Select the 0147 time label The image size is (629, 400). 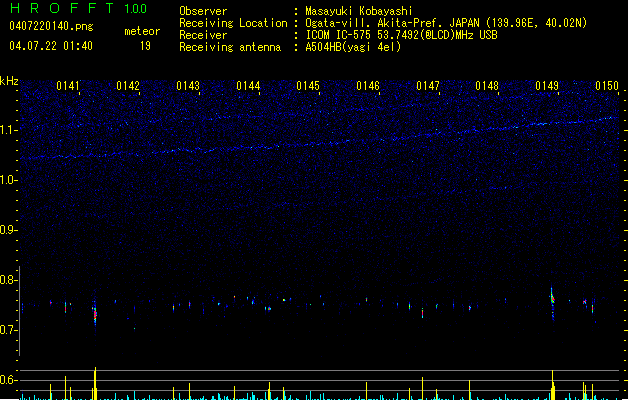tap(428, 86)
